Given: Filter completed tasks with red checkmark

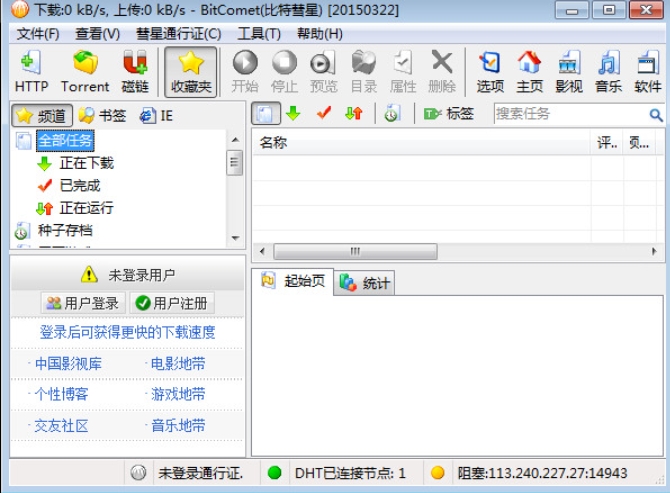Looking at the screenshot, I should click(x=324, y=114).
